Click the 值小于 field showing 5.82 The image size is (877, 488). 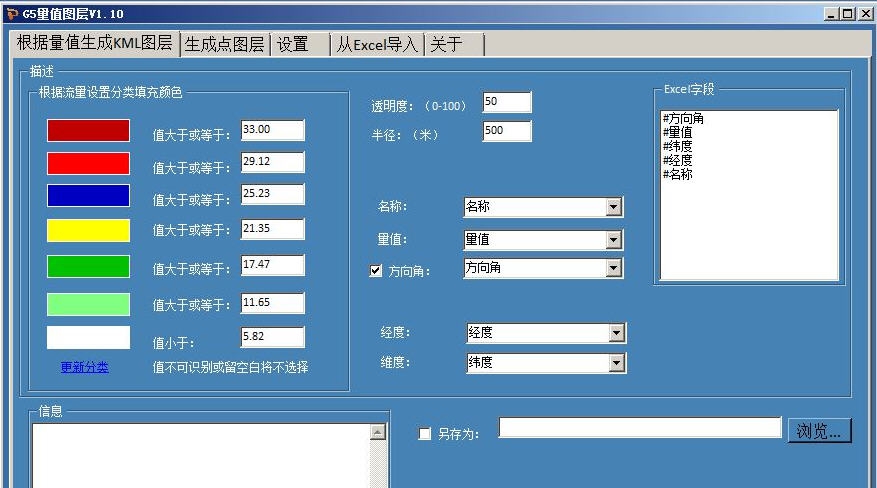pos(273,337)
